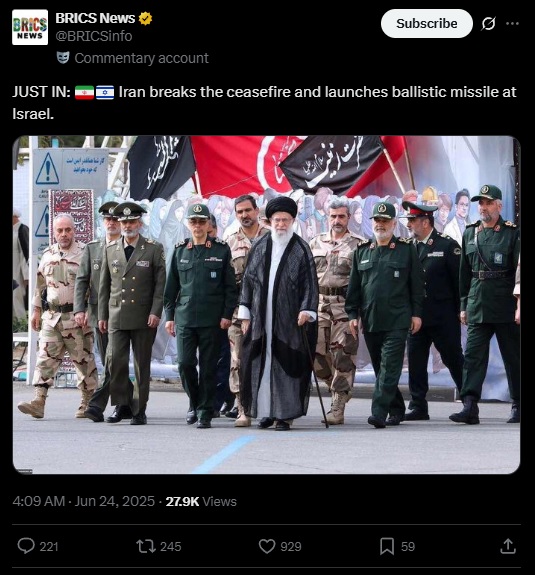Open the @BRICSinfo handle link
Viewport: 535px width, 575px height.
click(94, 36)
